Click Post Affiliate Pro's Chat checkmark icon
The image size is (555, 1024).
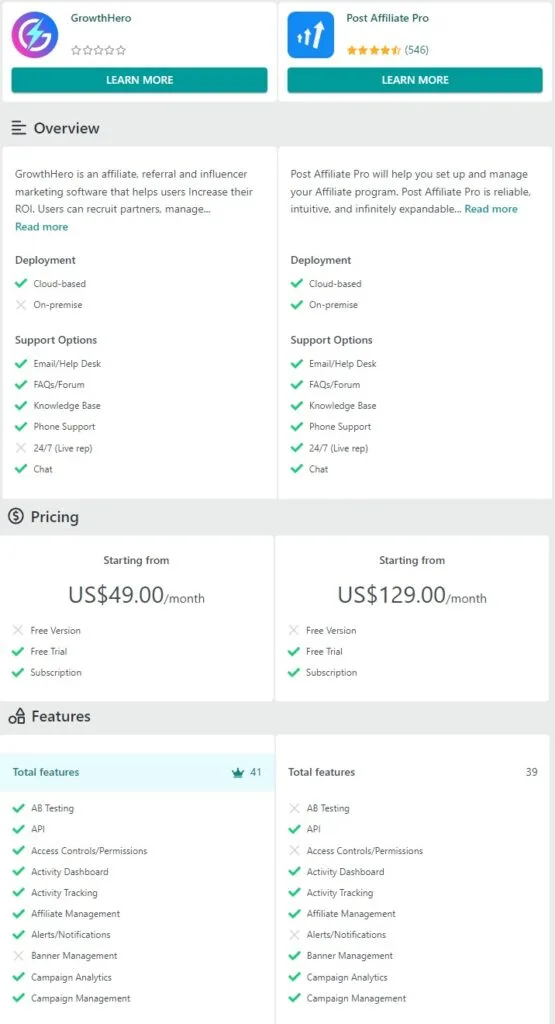297,469
